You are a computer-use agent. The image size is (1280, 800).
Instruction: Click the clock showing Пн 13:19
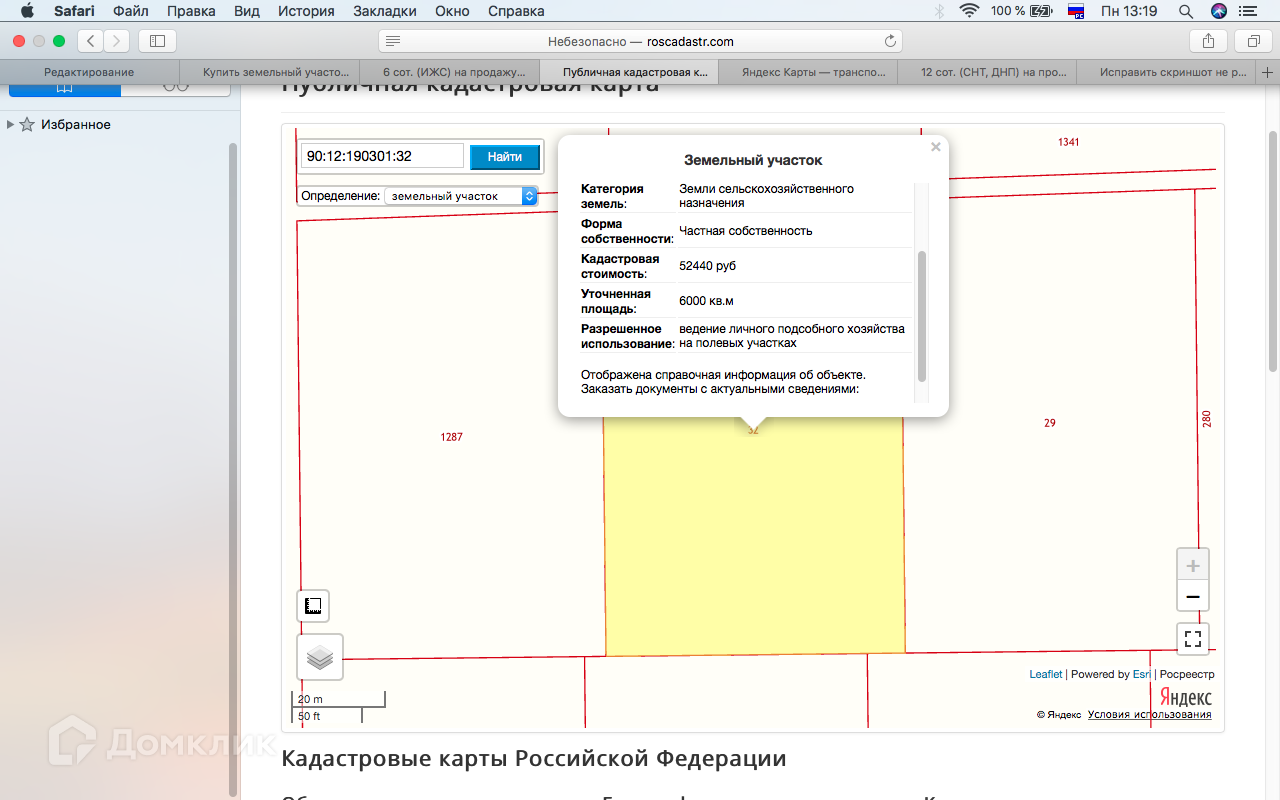point(1129,11)
